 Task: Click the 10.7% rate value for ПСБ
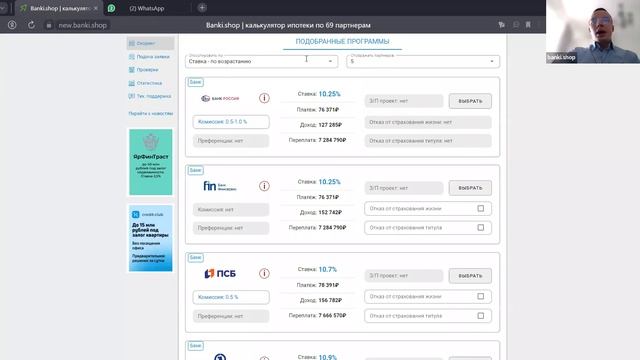(328, 269)
